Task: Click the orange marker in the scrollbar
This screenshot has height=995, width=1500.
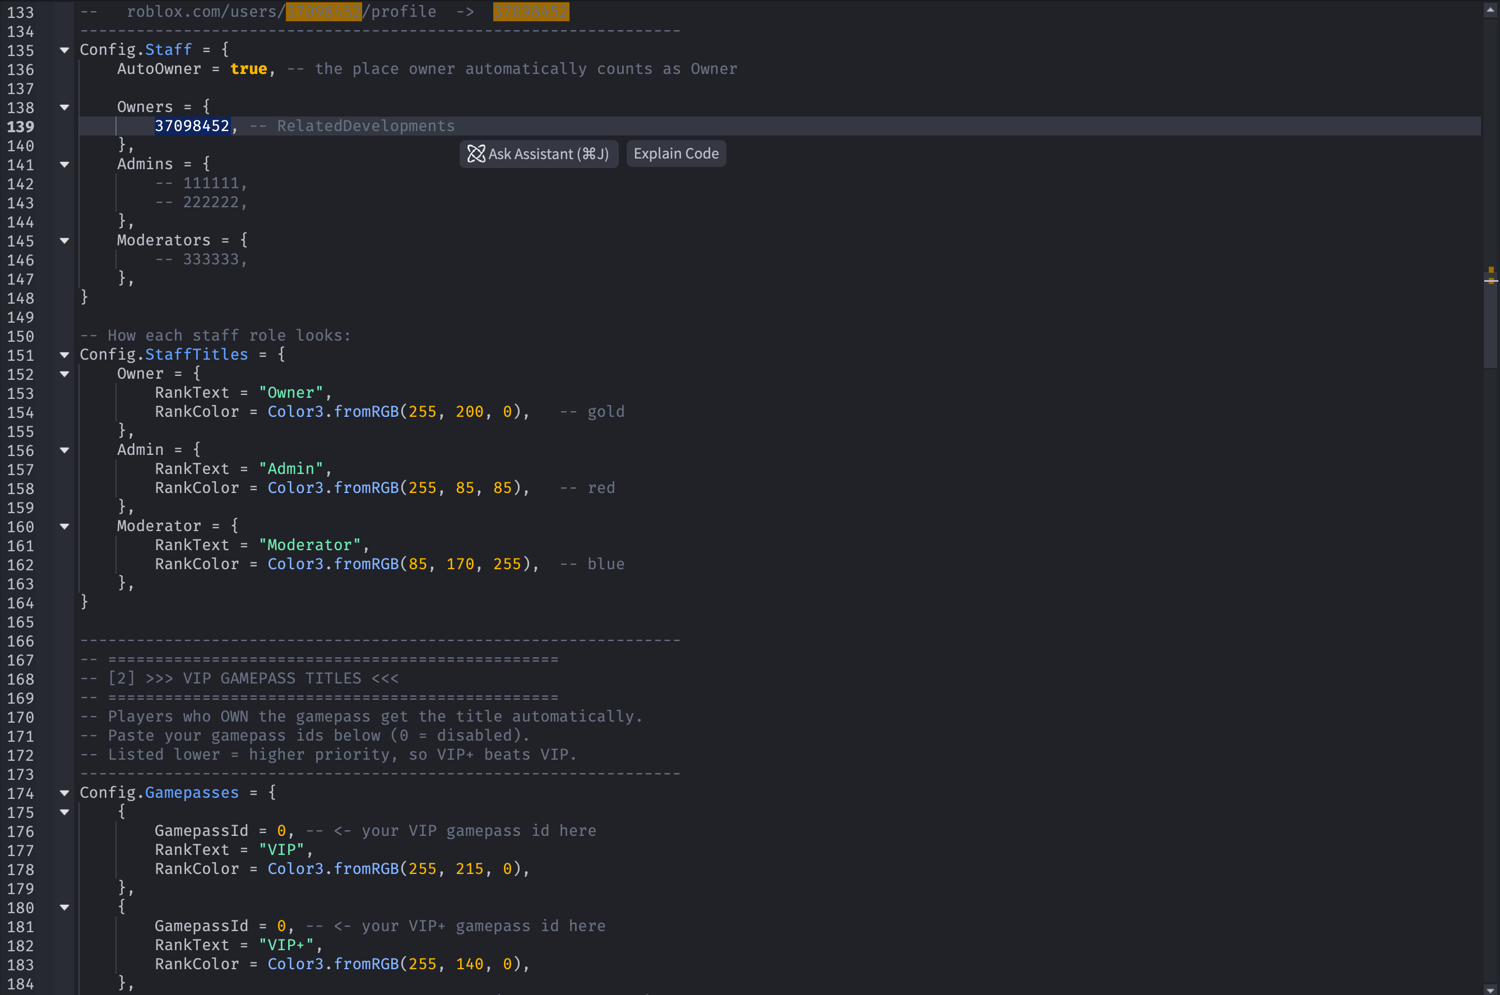Action: 1491,270
